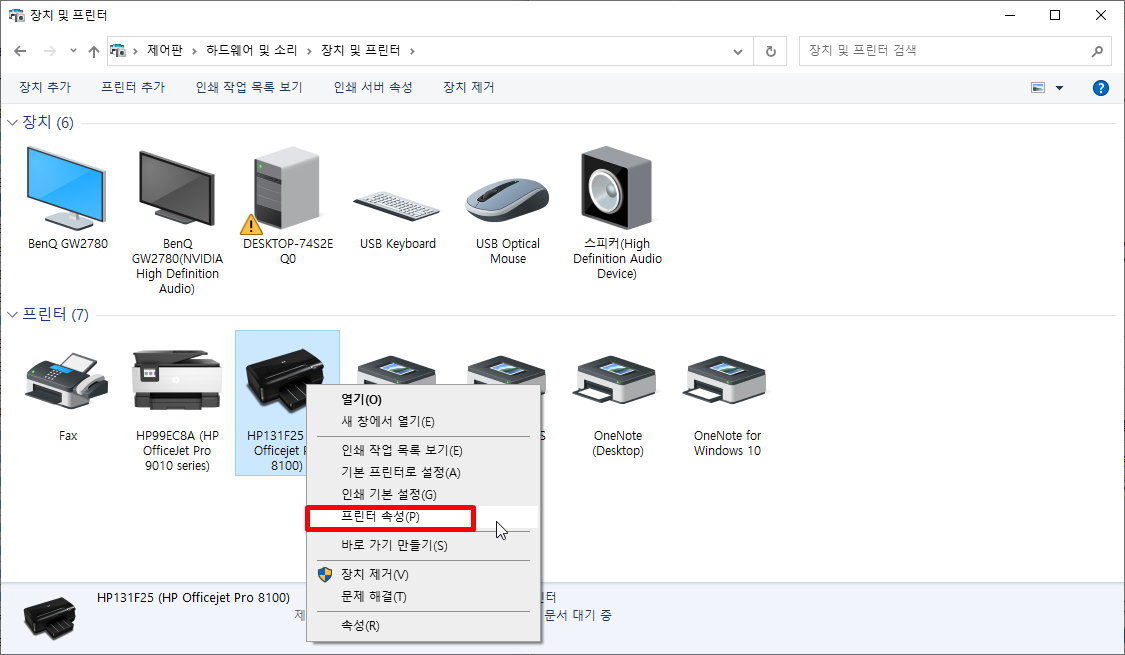Select the USB Keyboard device icon
Viewport: 1125px width, 655px height.
(x=397, y=206)
